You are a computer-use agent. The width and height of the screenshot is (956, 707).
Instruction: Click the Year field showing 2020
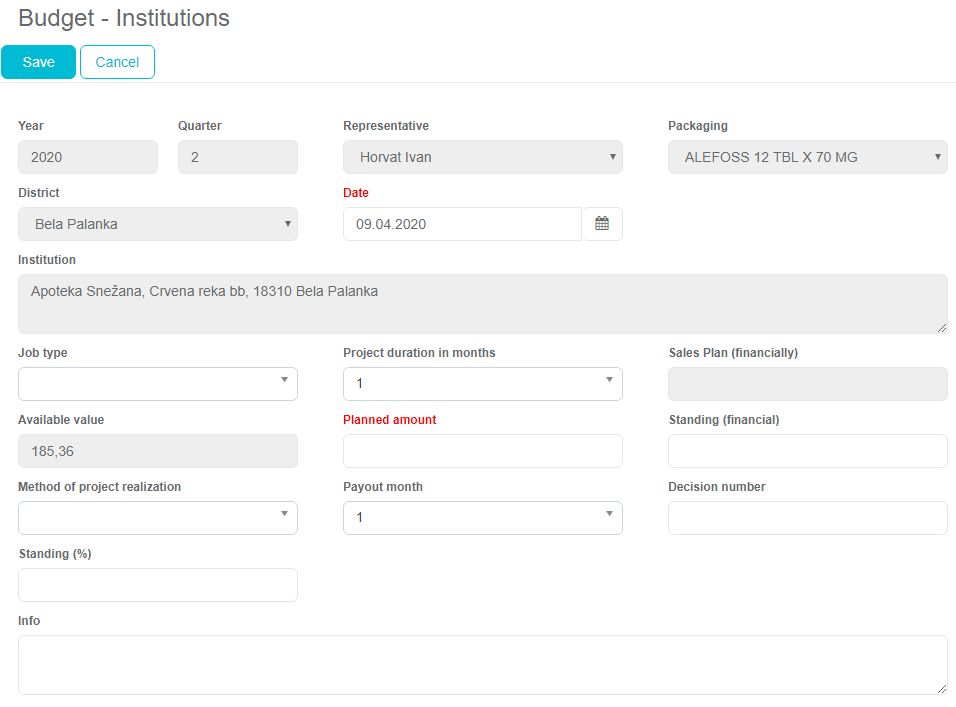coord(88,157)
